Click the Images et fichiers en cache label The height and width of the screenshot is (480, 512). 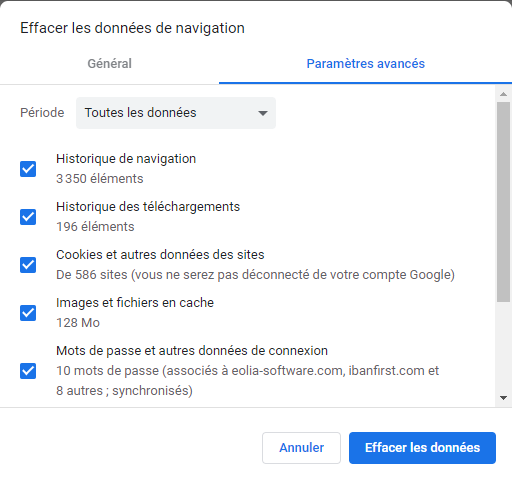click(135, 303)
